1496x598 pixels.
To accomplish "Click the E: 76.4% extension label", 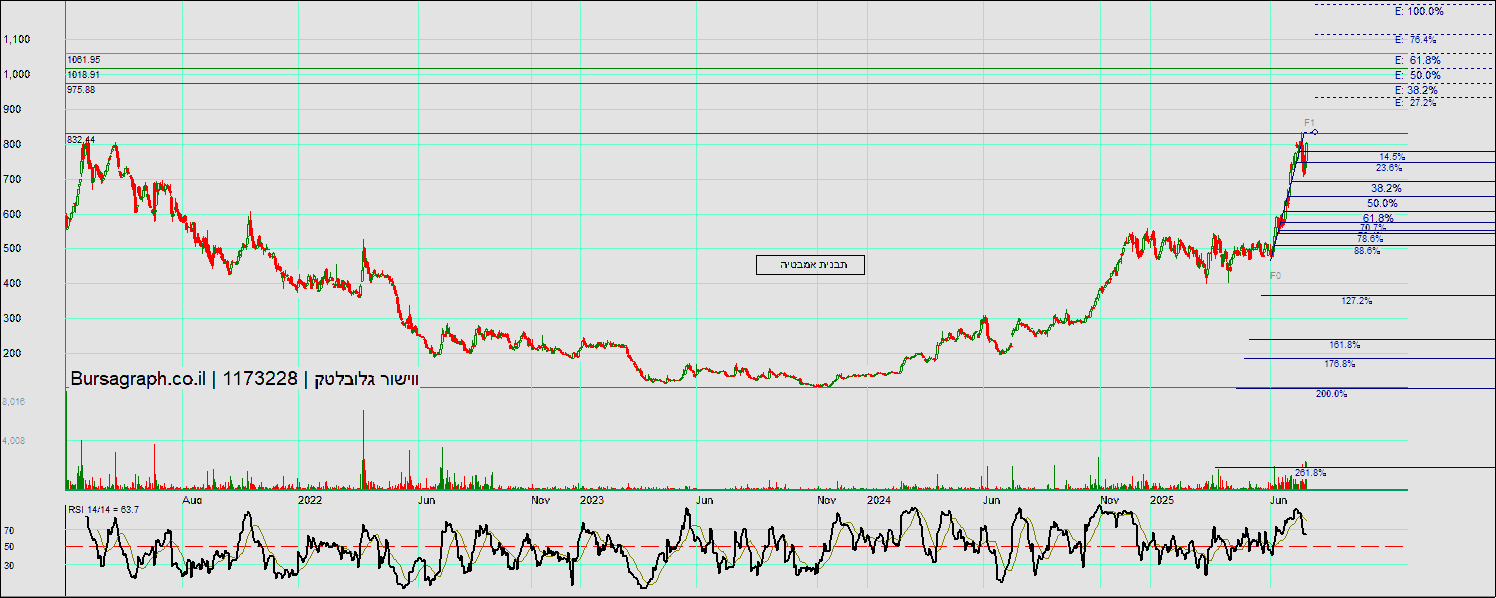I will coord(1415,40).
